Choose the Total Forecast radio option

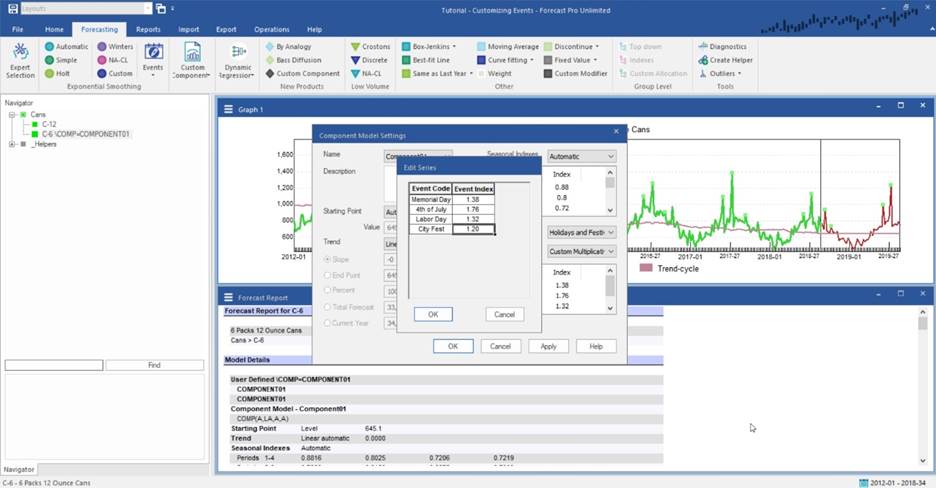(x=328, y=306)
